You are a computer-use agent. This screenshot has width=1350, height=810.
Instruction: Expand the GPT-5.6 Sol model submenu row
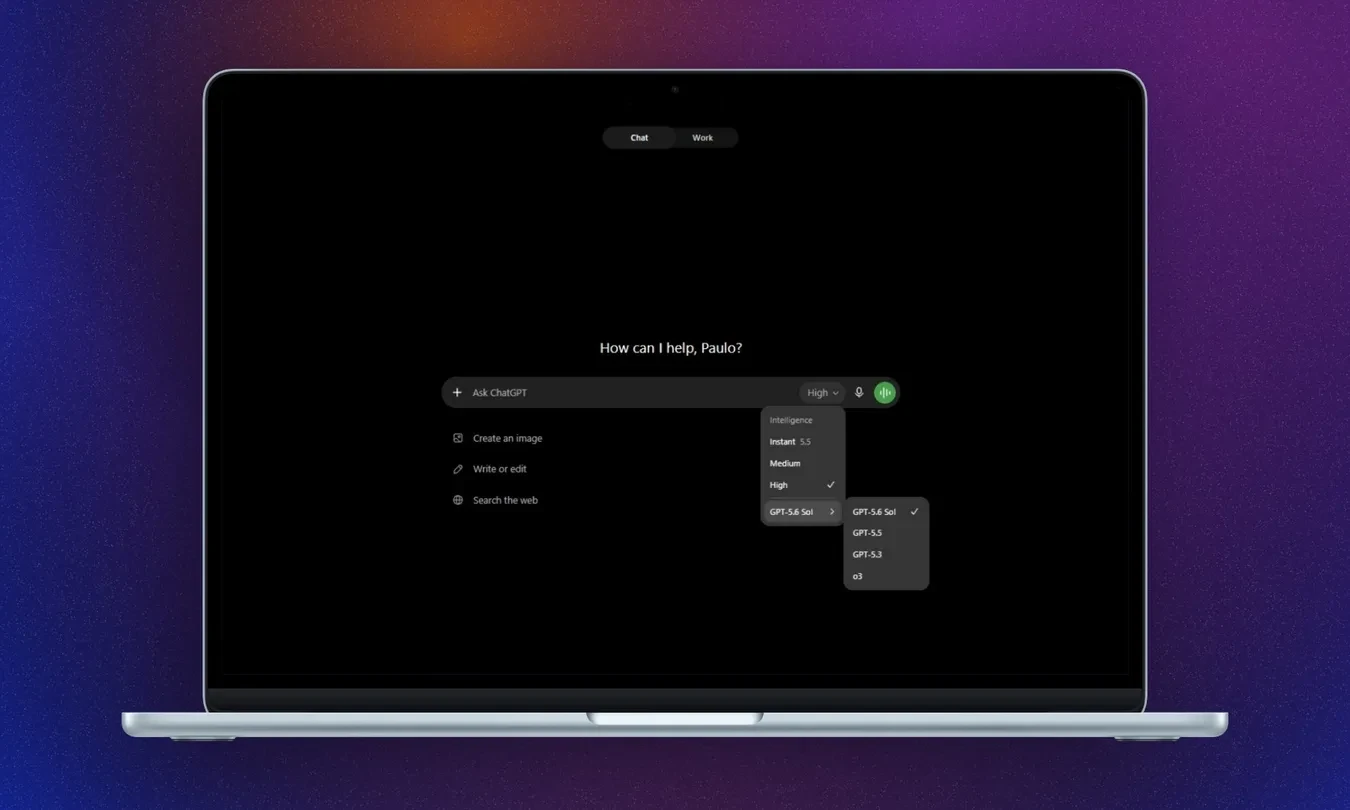tap(803, 512)
